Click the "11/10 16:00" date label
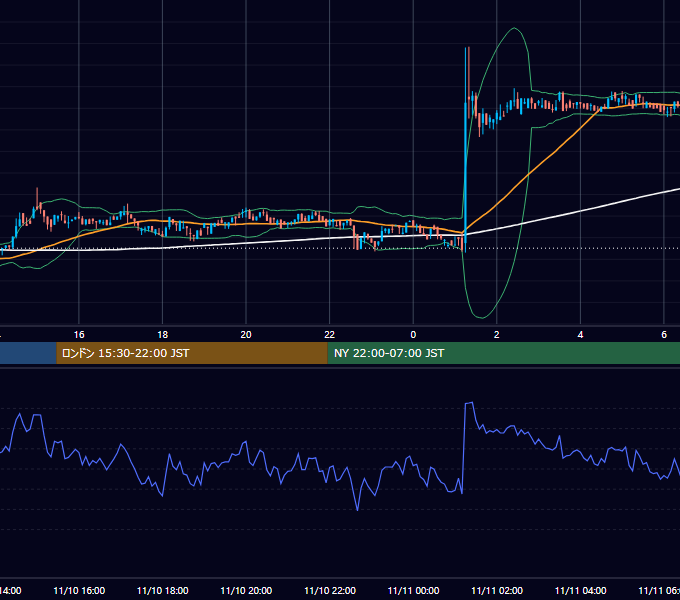The width and height of the screenshot is (680, 600). [79, 590]
